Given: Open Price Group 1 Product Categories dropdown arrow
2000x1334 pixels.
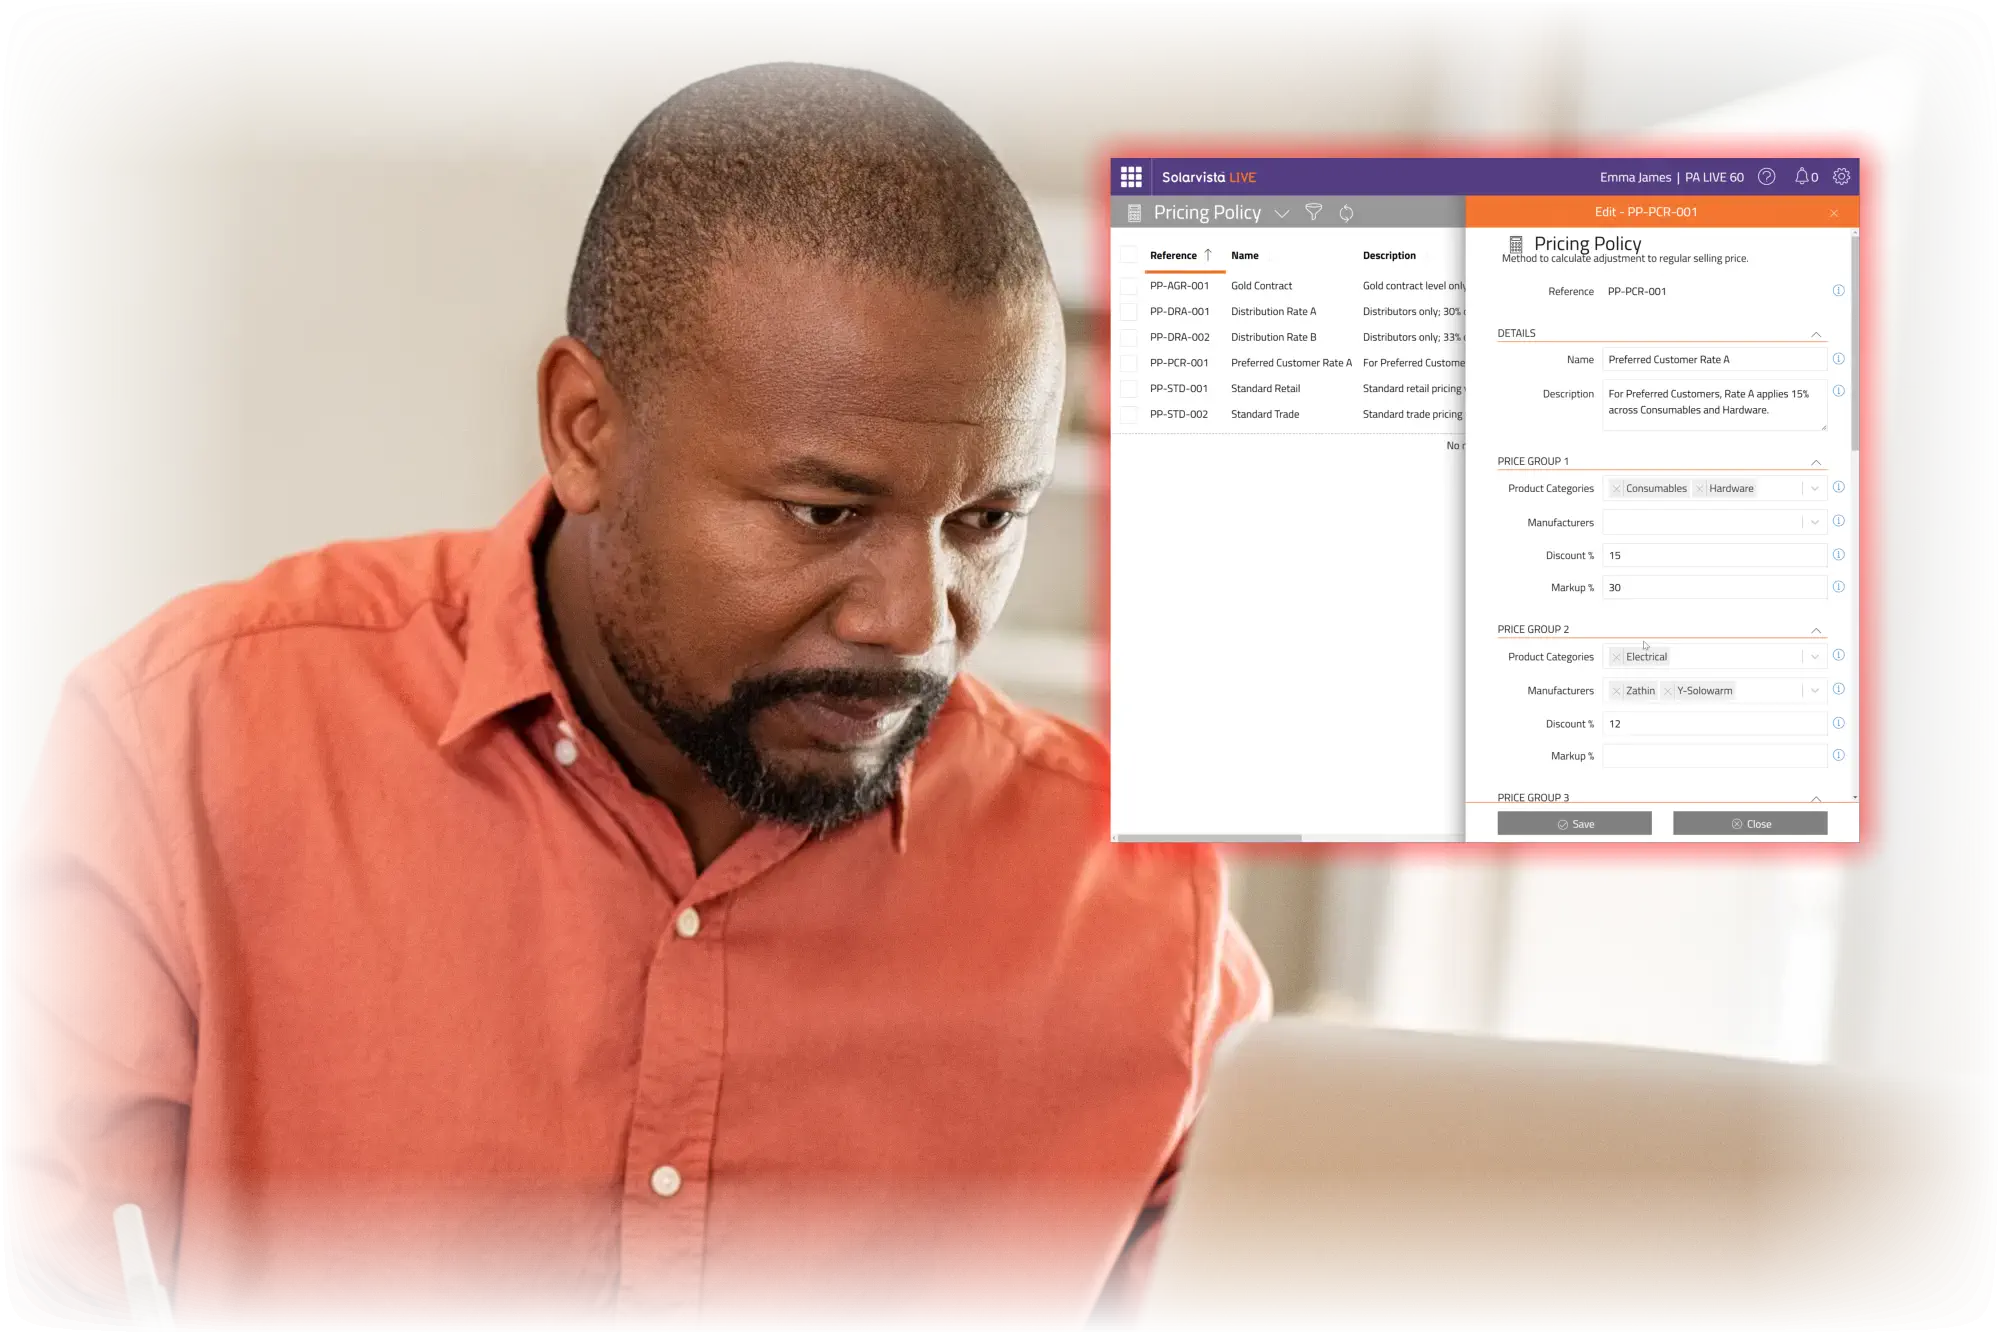Looking at the screenshot, I should [1815, 489].
